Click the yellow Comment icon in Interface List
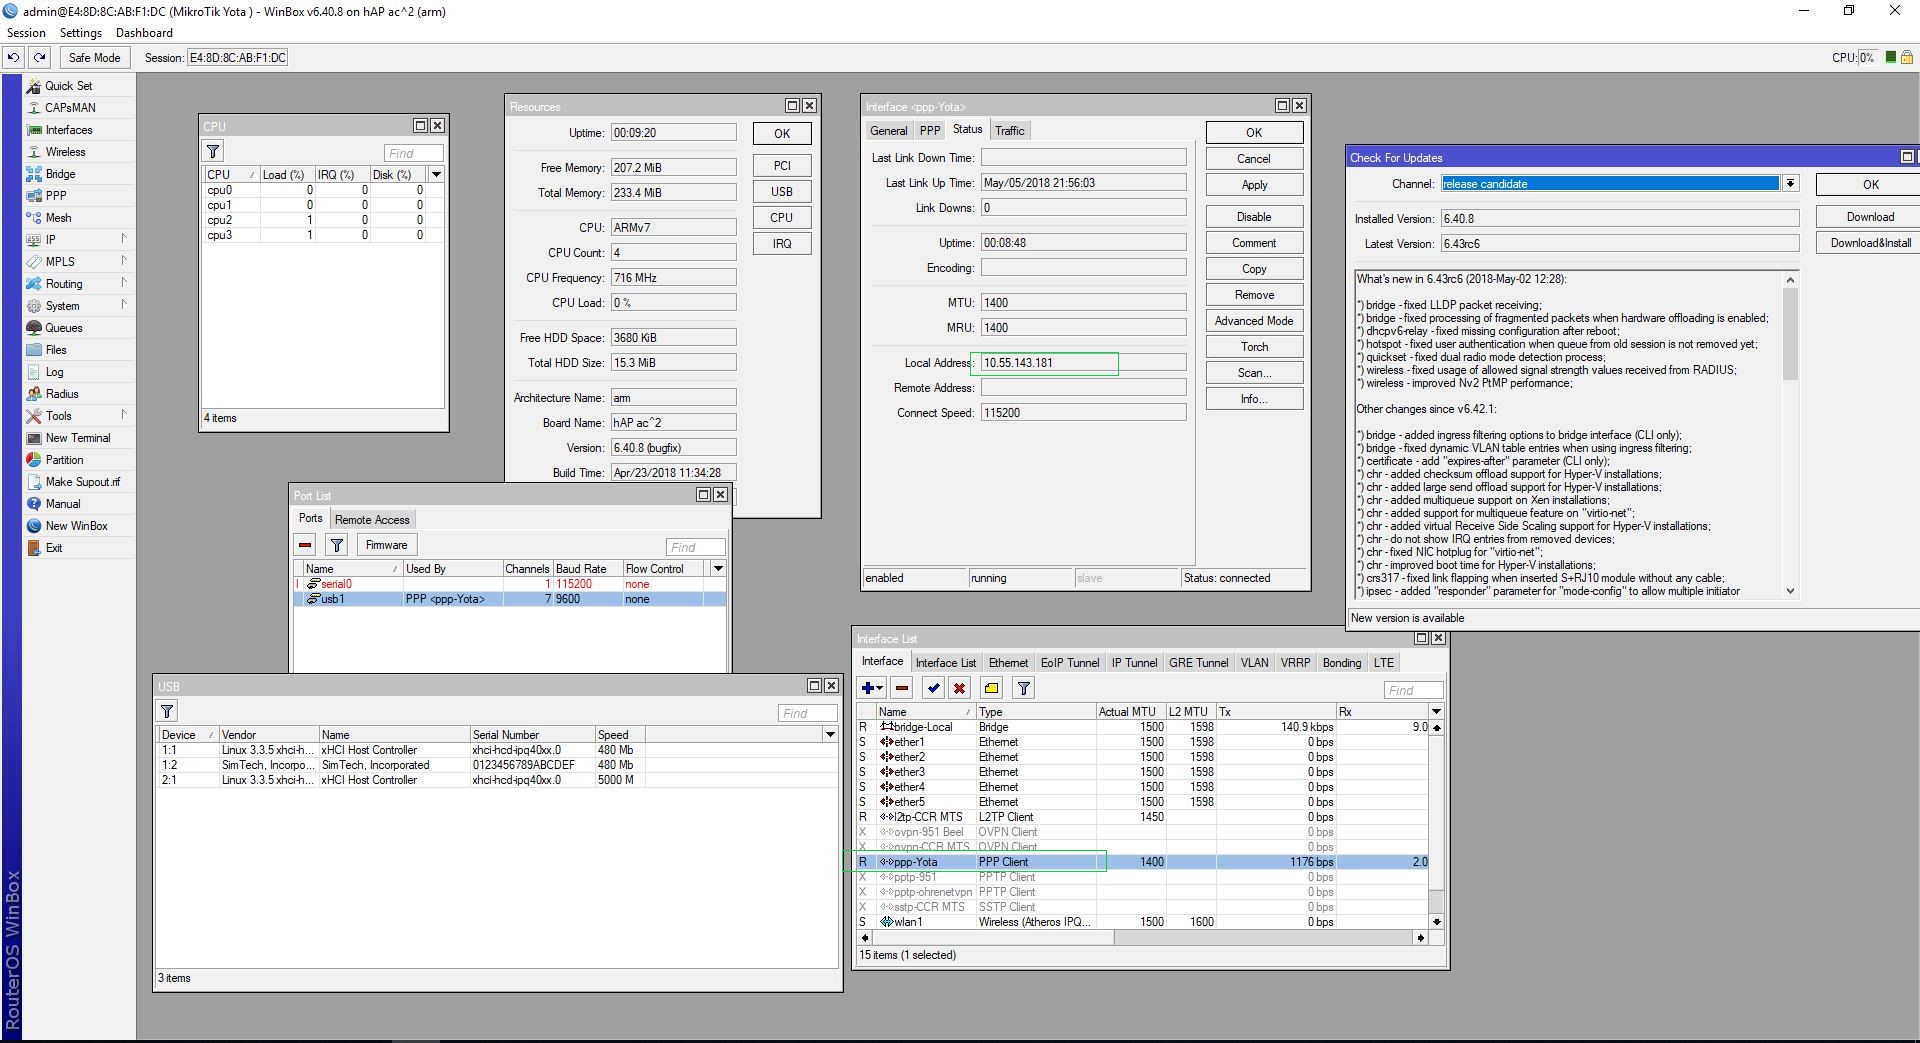1920x1043 pixels. (991, 688)
